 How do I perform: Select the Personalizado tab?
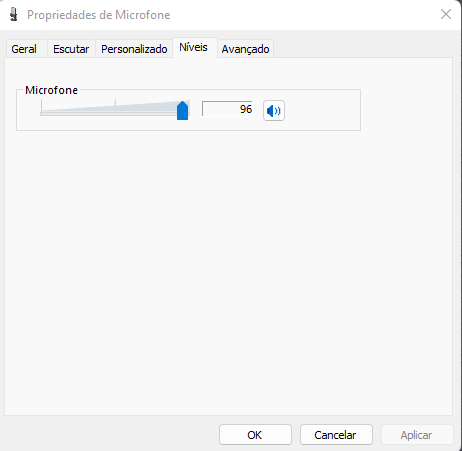tap(134, 49)
